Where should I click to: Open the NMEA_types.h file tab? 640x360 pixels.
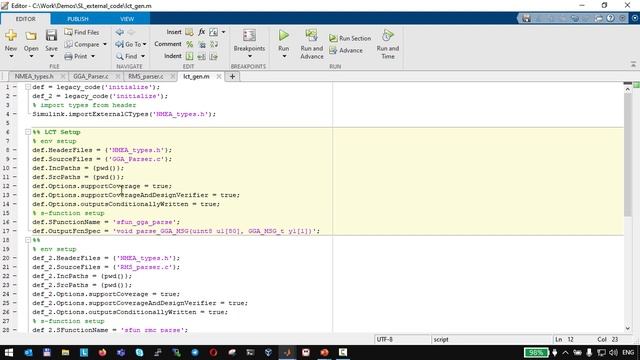(x=34, y=76)
